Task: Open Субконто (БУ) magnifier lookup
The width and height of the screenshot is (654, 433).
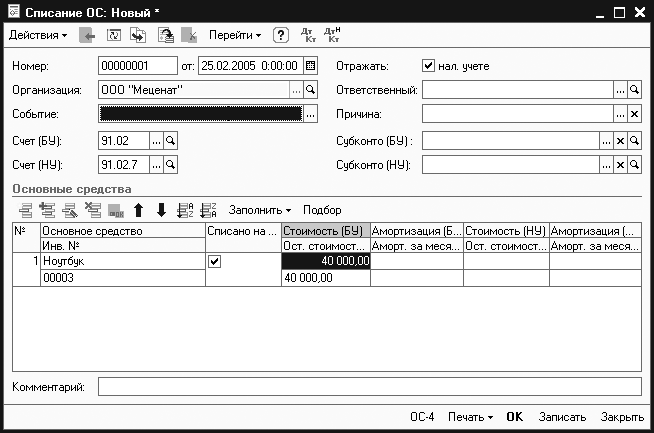Action: pyautogui.click(x=634, y=141)
